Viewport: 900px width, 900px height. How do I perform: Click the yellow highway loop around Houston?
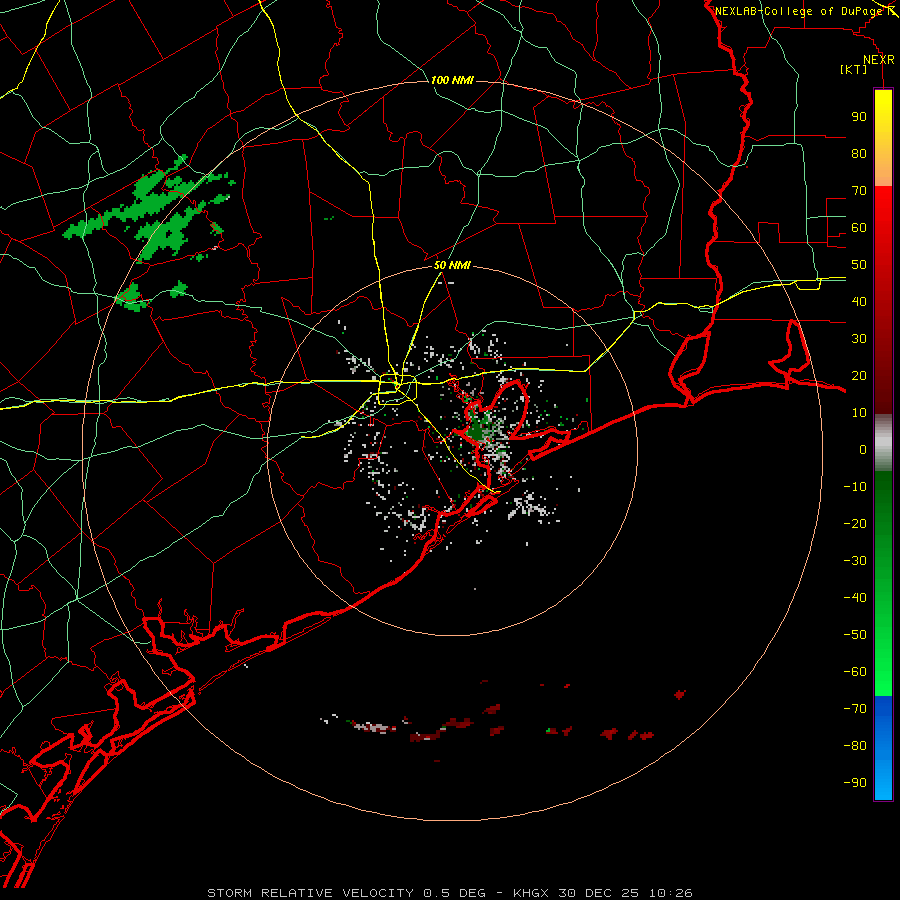(x=397, y=390)
